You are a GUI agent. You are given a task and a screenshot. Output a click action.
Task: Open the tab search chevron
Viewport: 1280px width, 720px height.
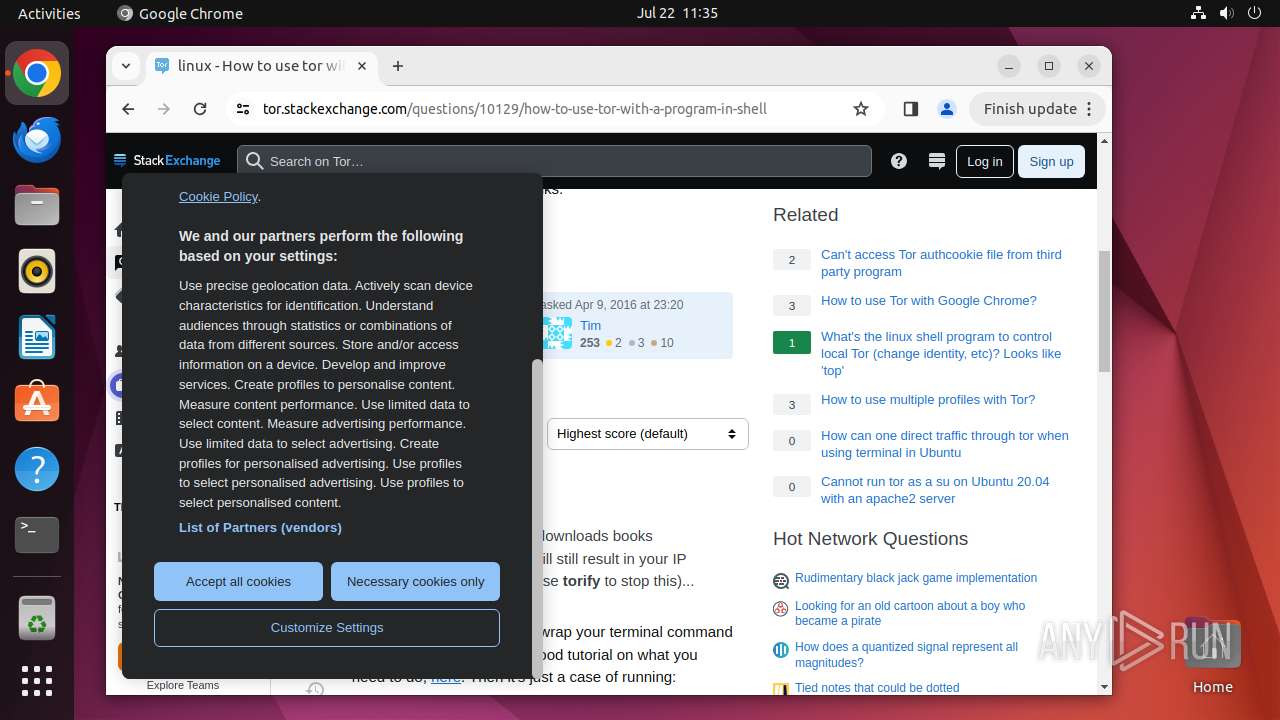126,66
